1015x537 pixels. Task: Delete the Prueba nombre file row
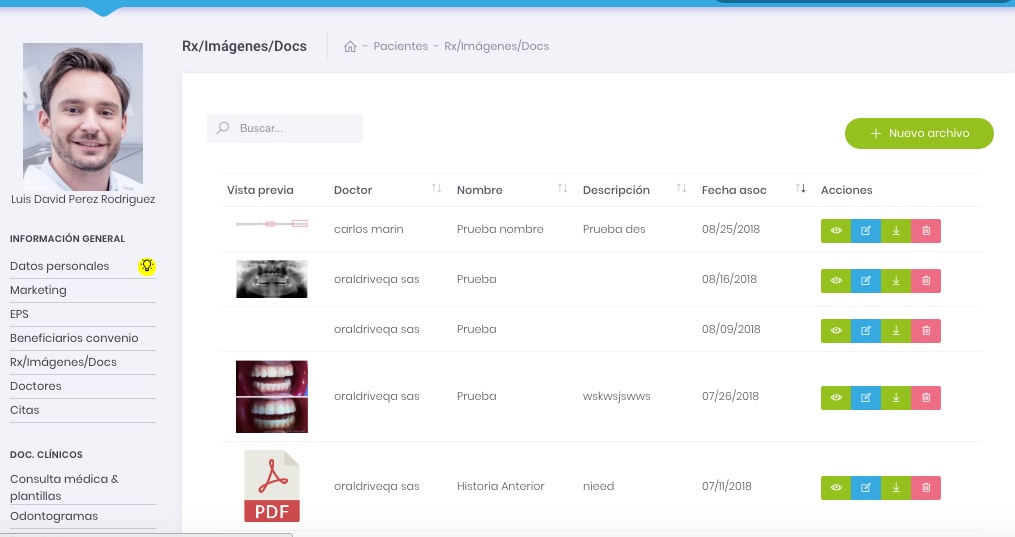pos(926,231)
